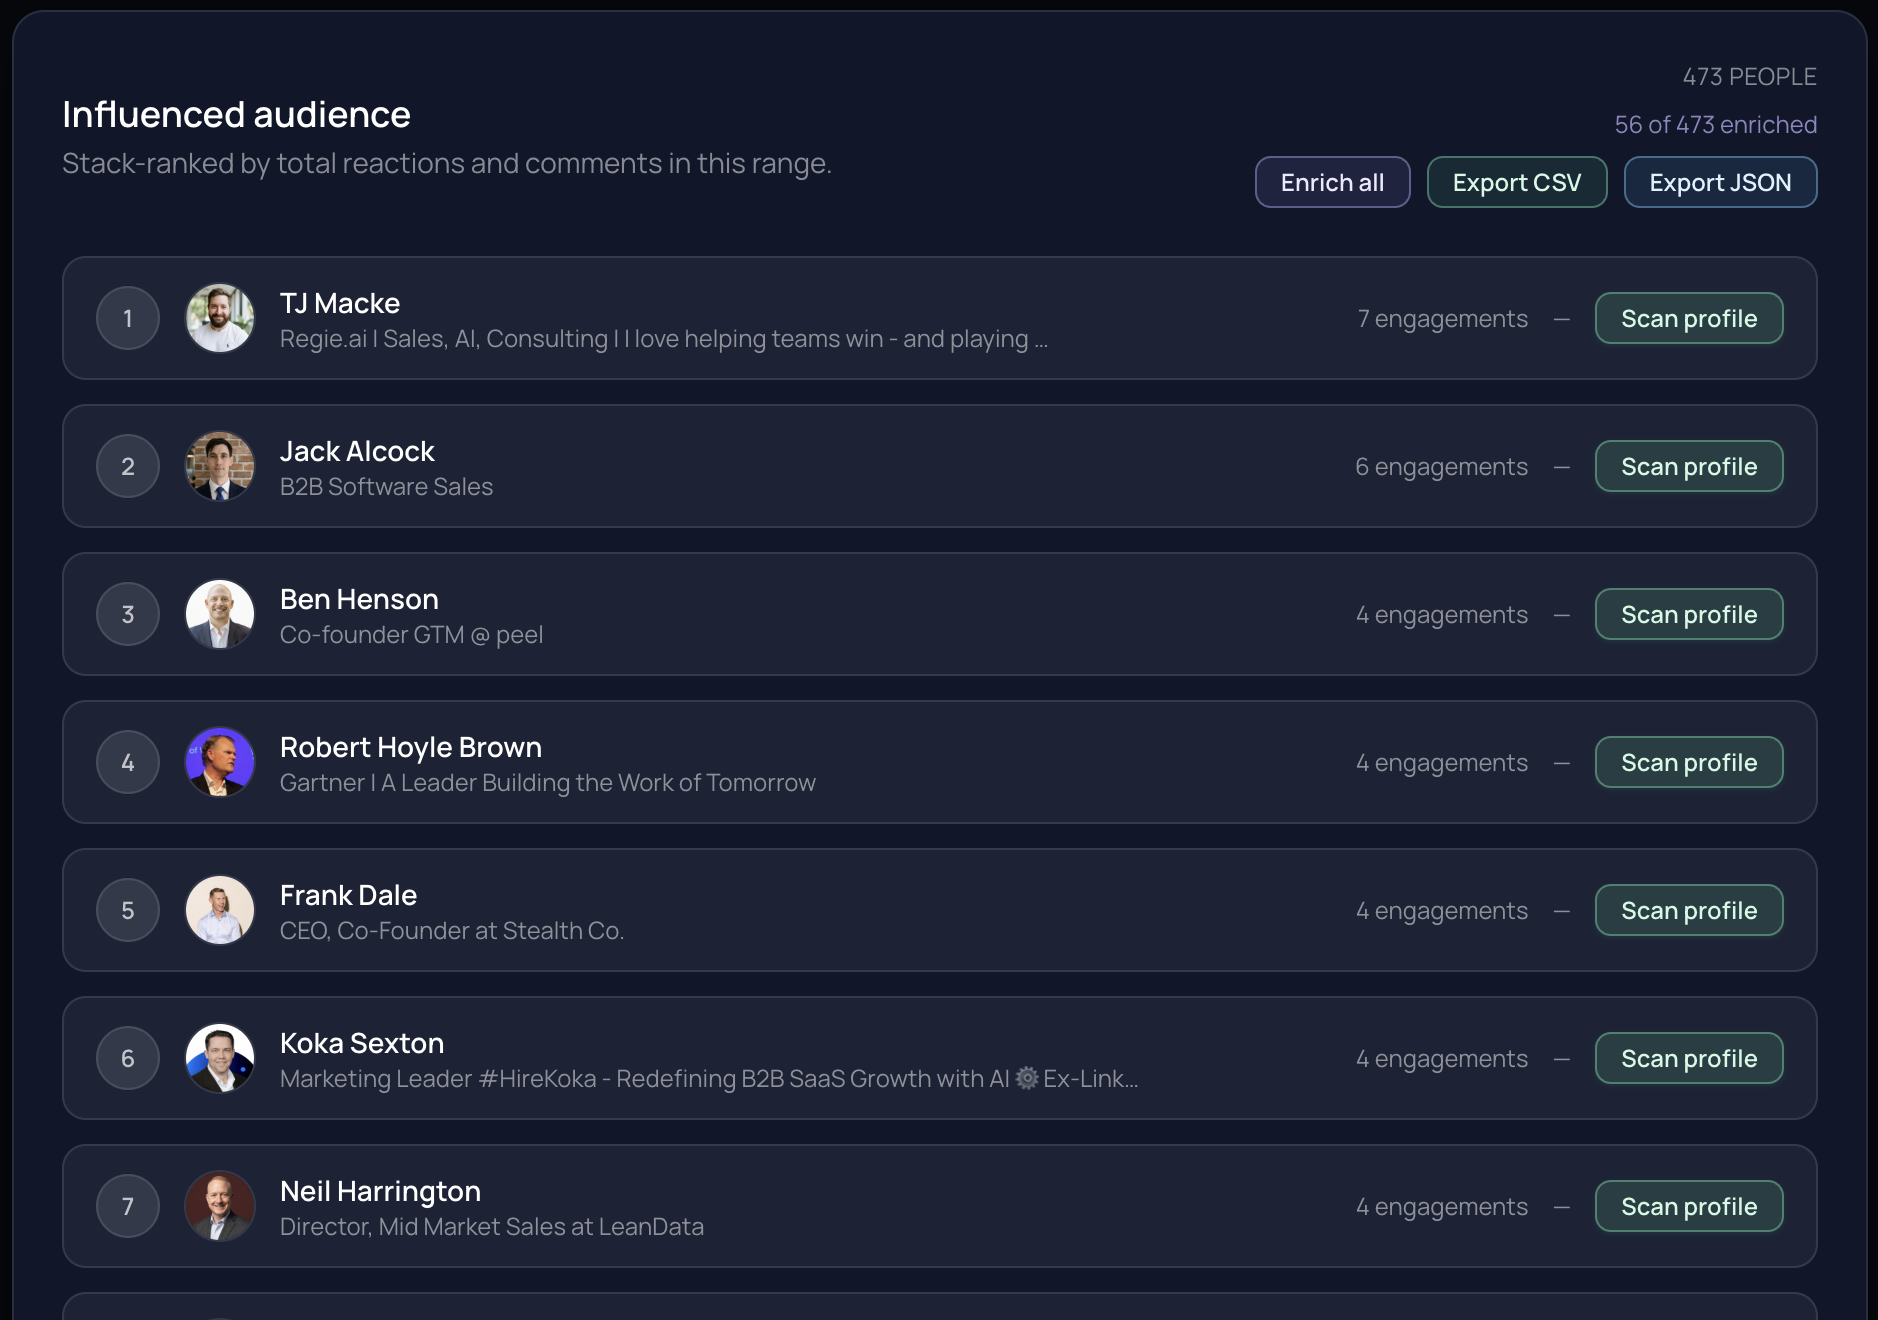Image resolution: width=1878 pixels, height=1320 pixels.
Task: Click rank badge number 1
Action: point(128,318)
